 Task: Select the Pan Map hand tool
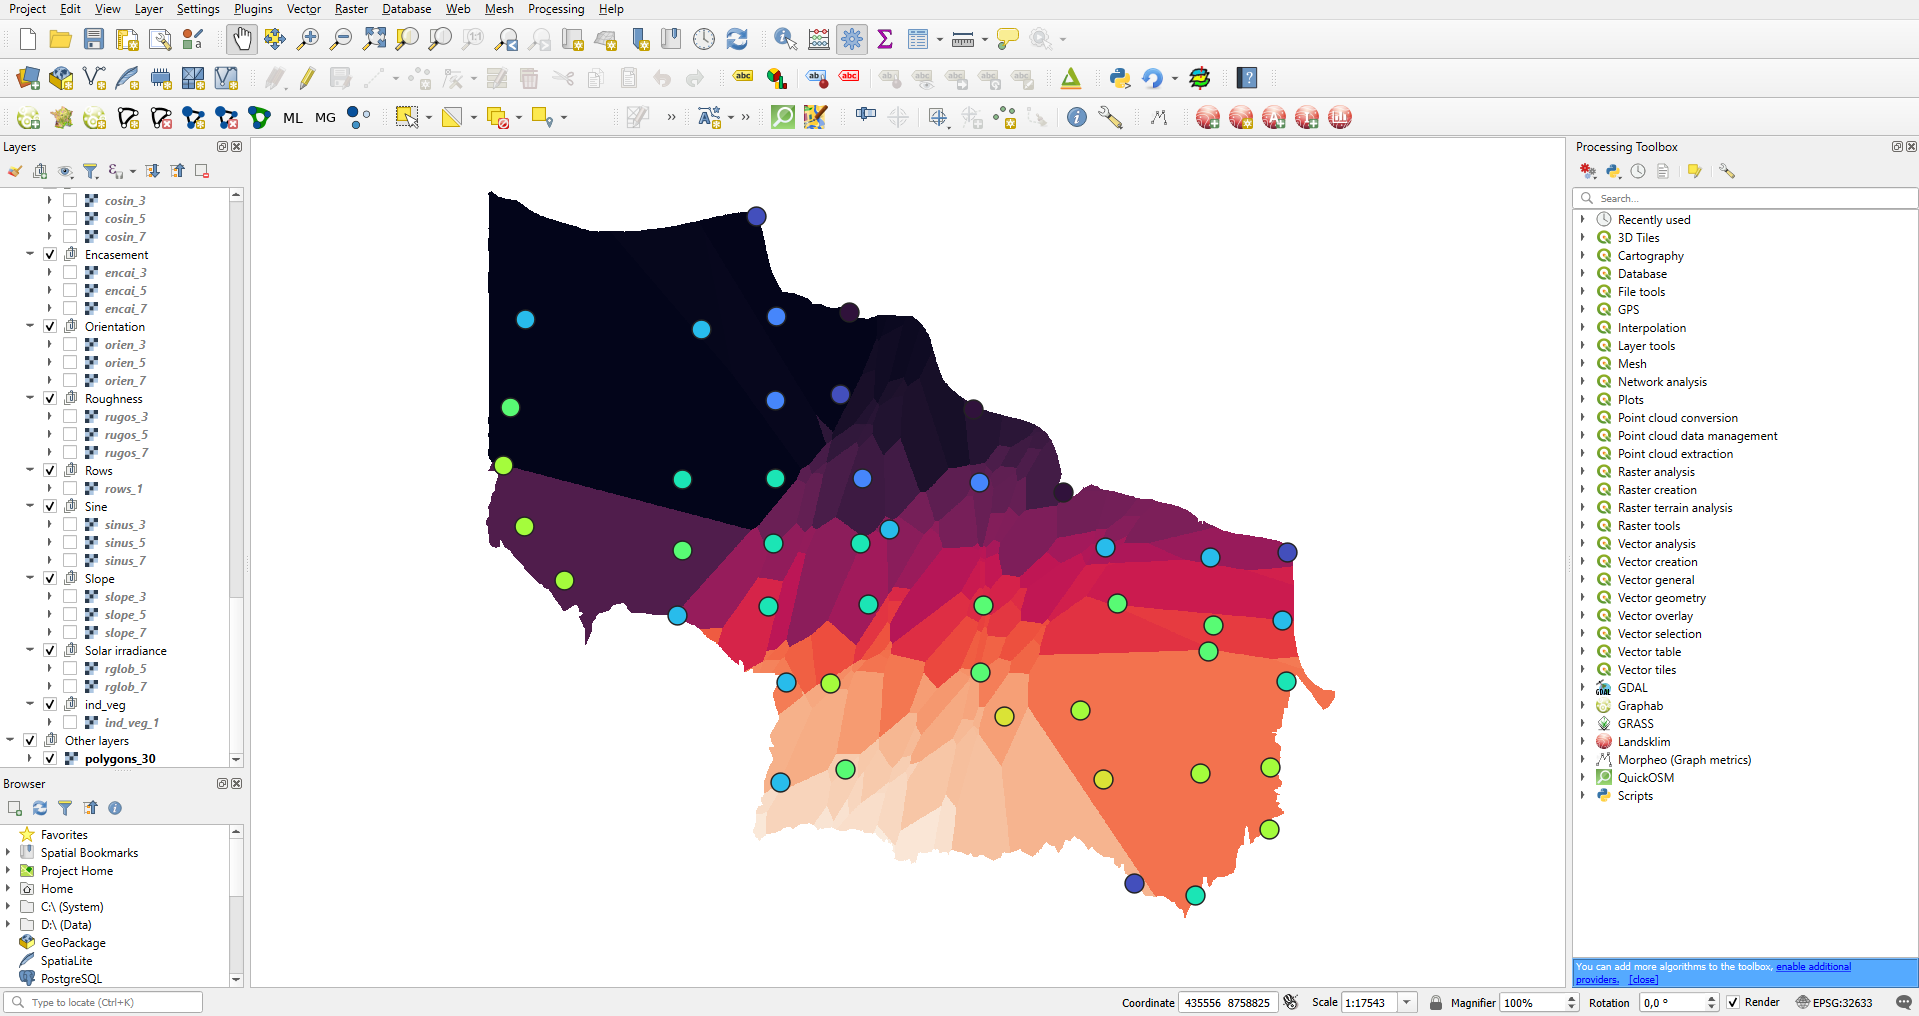[x=241, y=39]
